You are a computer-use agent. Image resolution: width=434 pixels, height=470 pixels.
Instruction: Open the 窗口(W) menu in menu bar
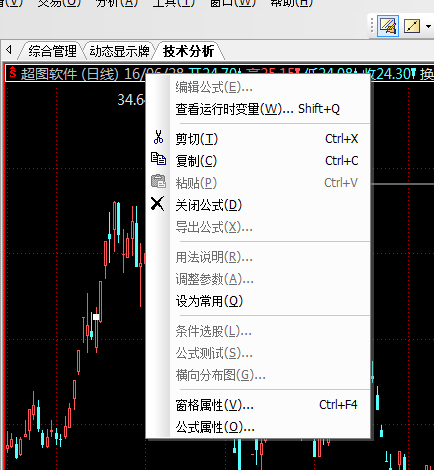232,3
